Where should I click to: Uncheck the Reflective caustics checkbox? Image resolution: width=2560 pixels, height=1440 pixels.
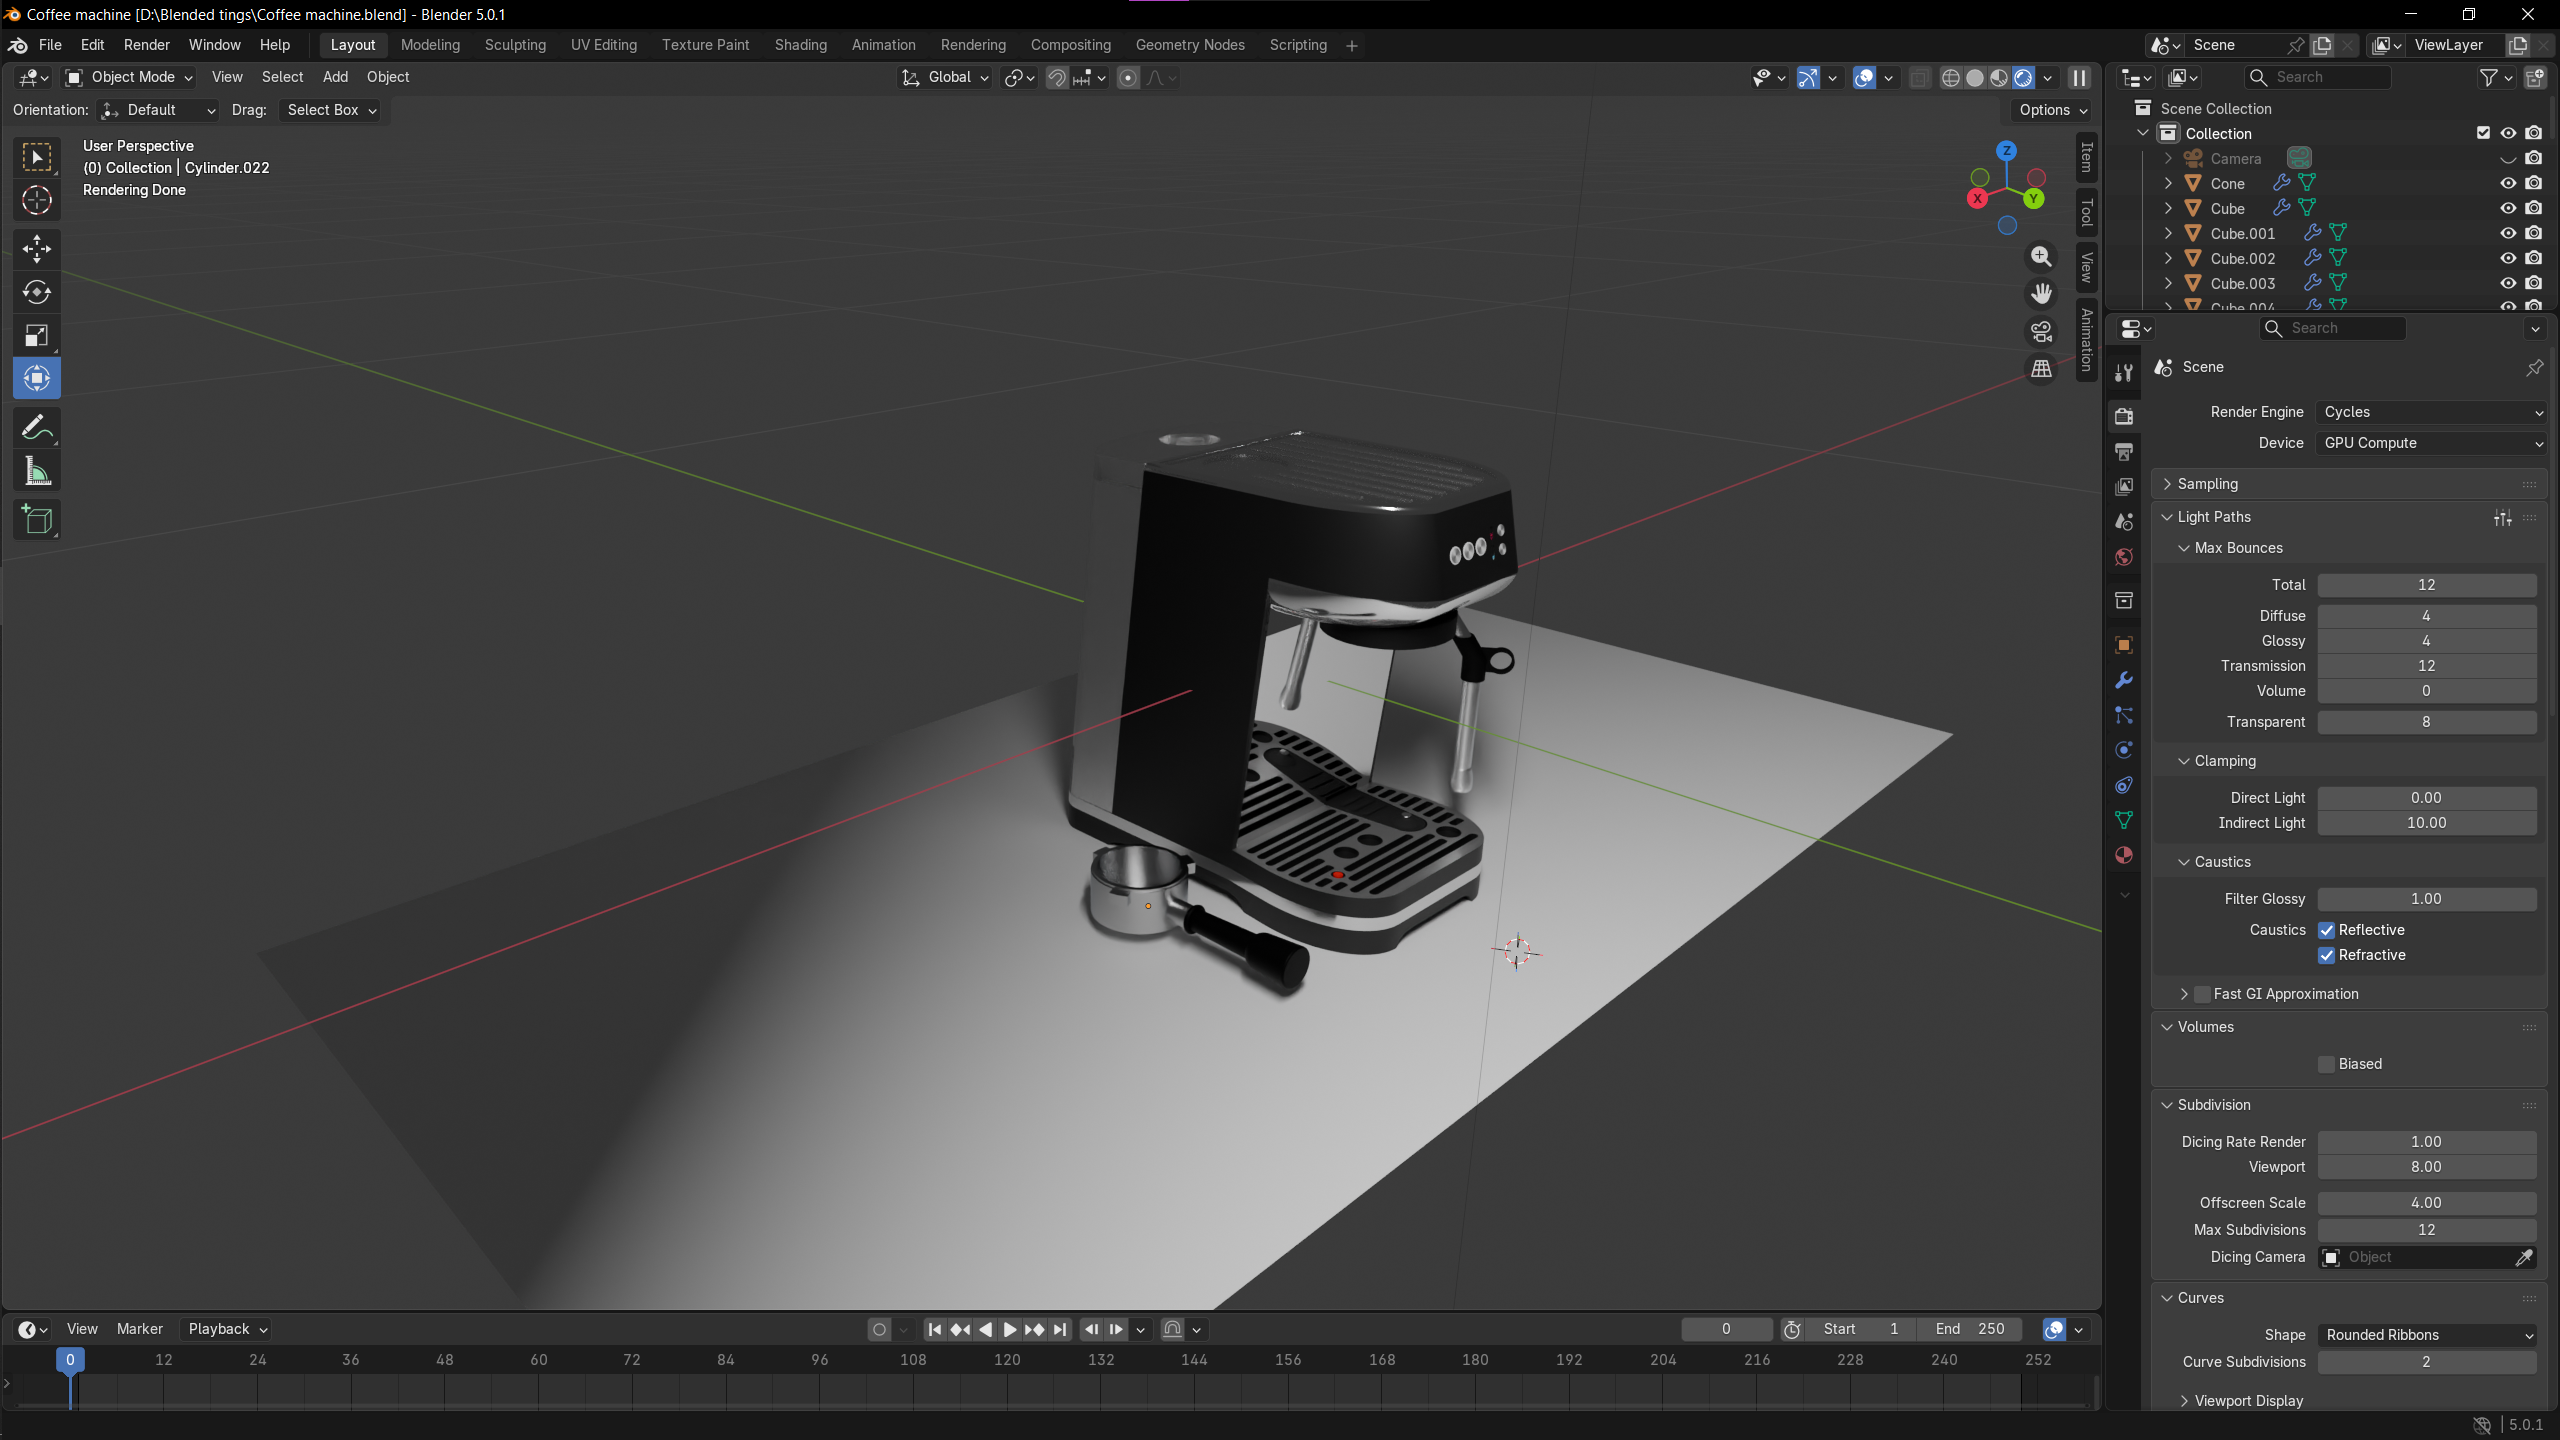pyautogui.click(x=2327, y=930)
